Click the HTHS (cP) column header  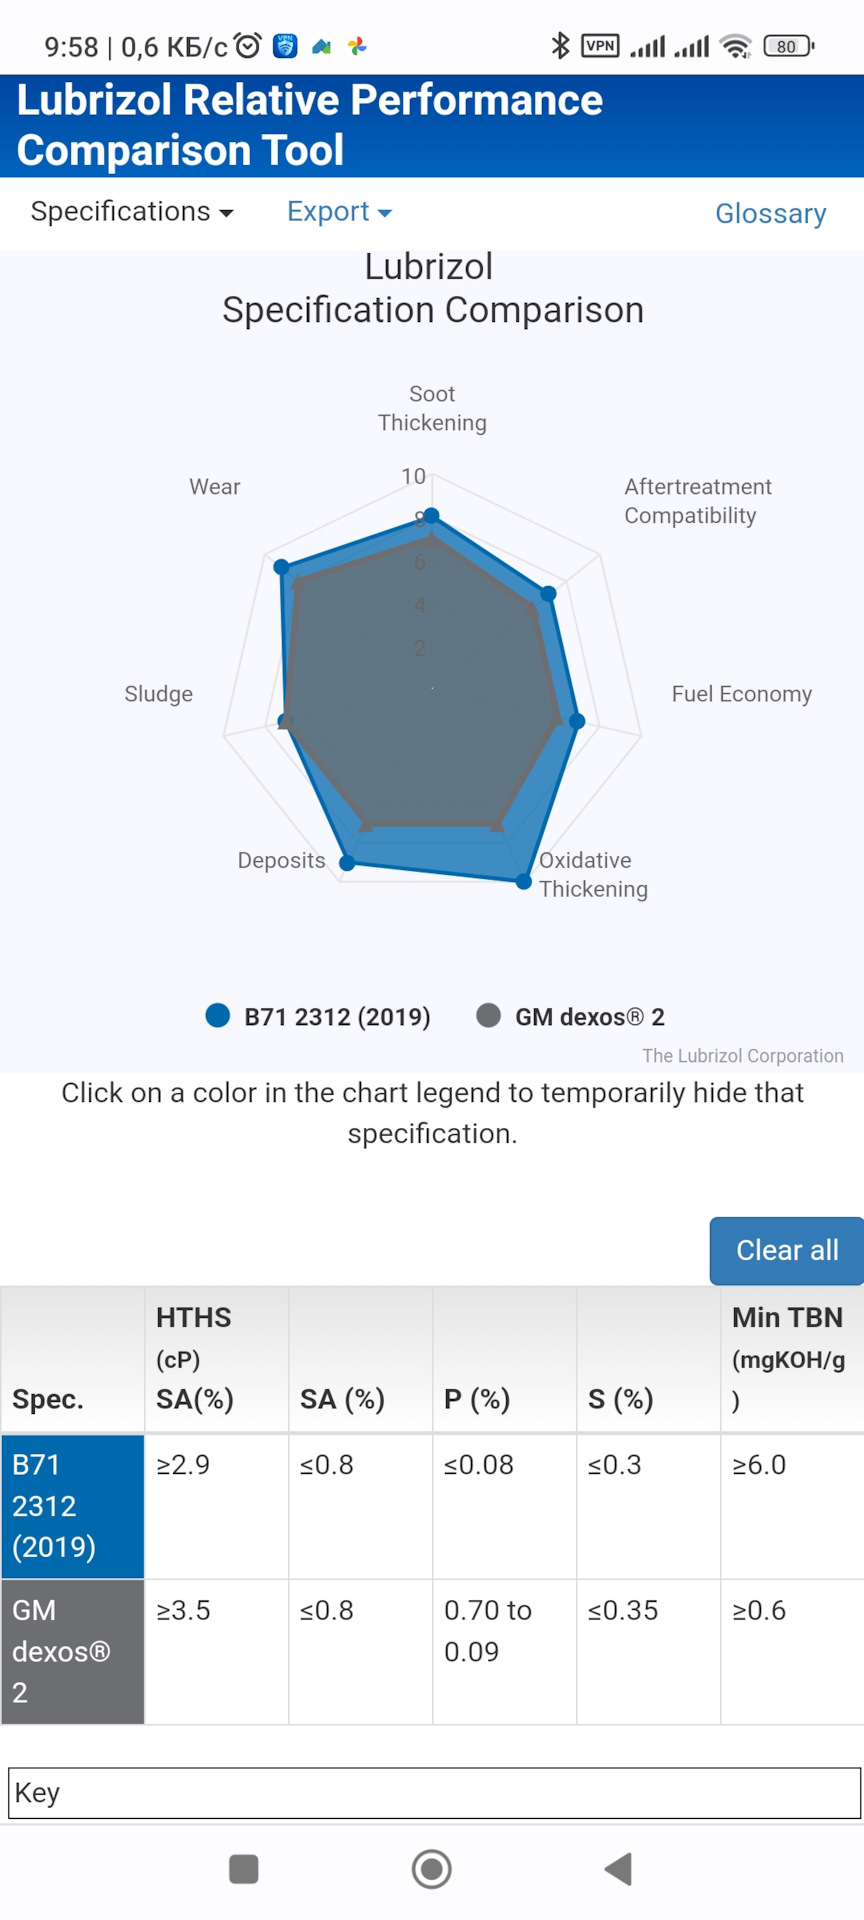(216, 1358)
